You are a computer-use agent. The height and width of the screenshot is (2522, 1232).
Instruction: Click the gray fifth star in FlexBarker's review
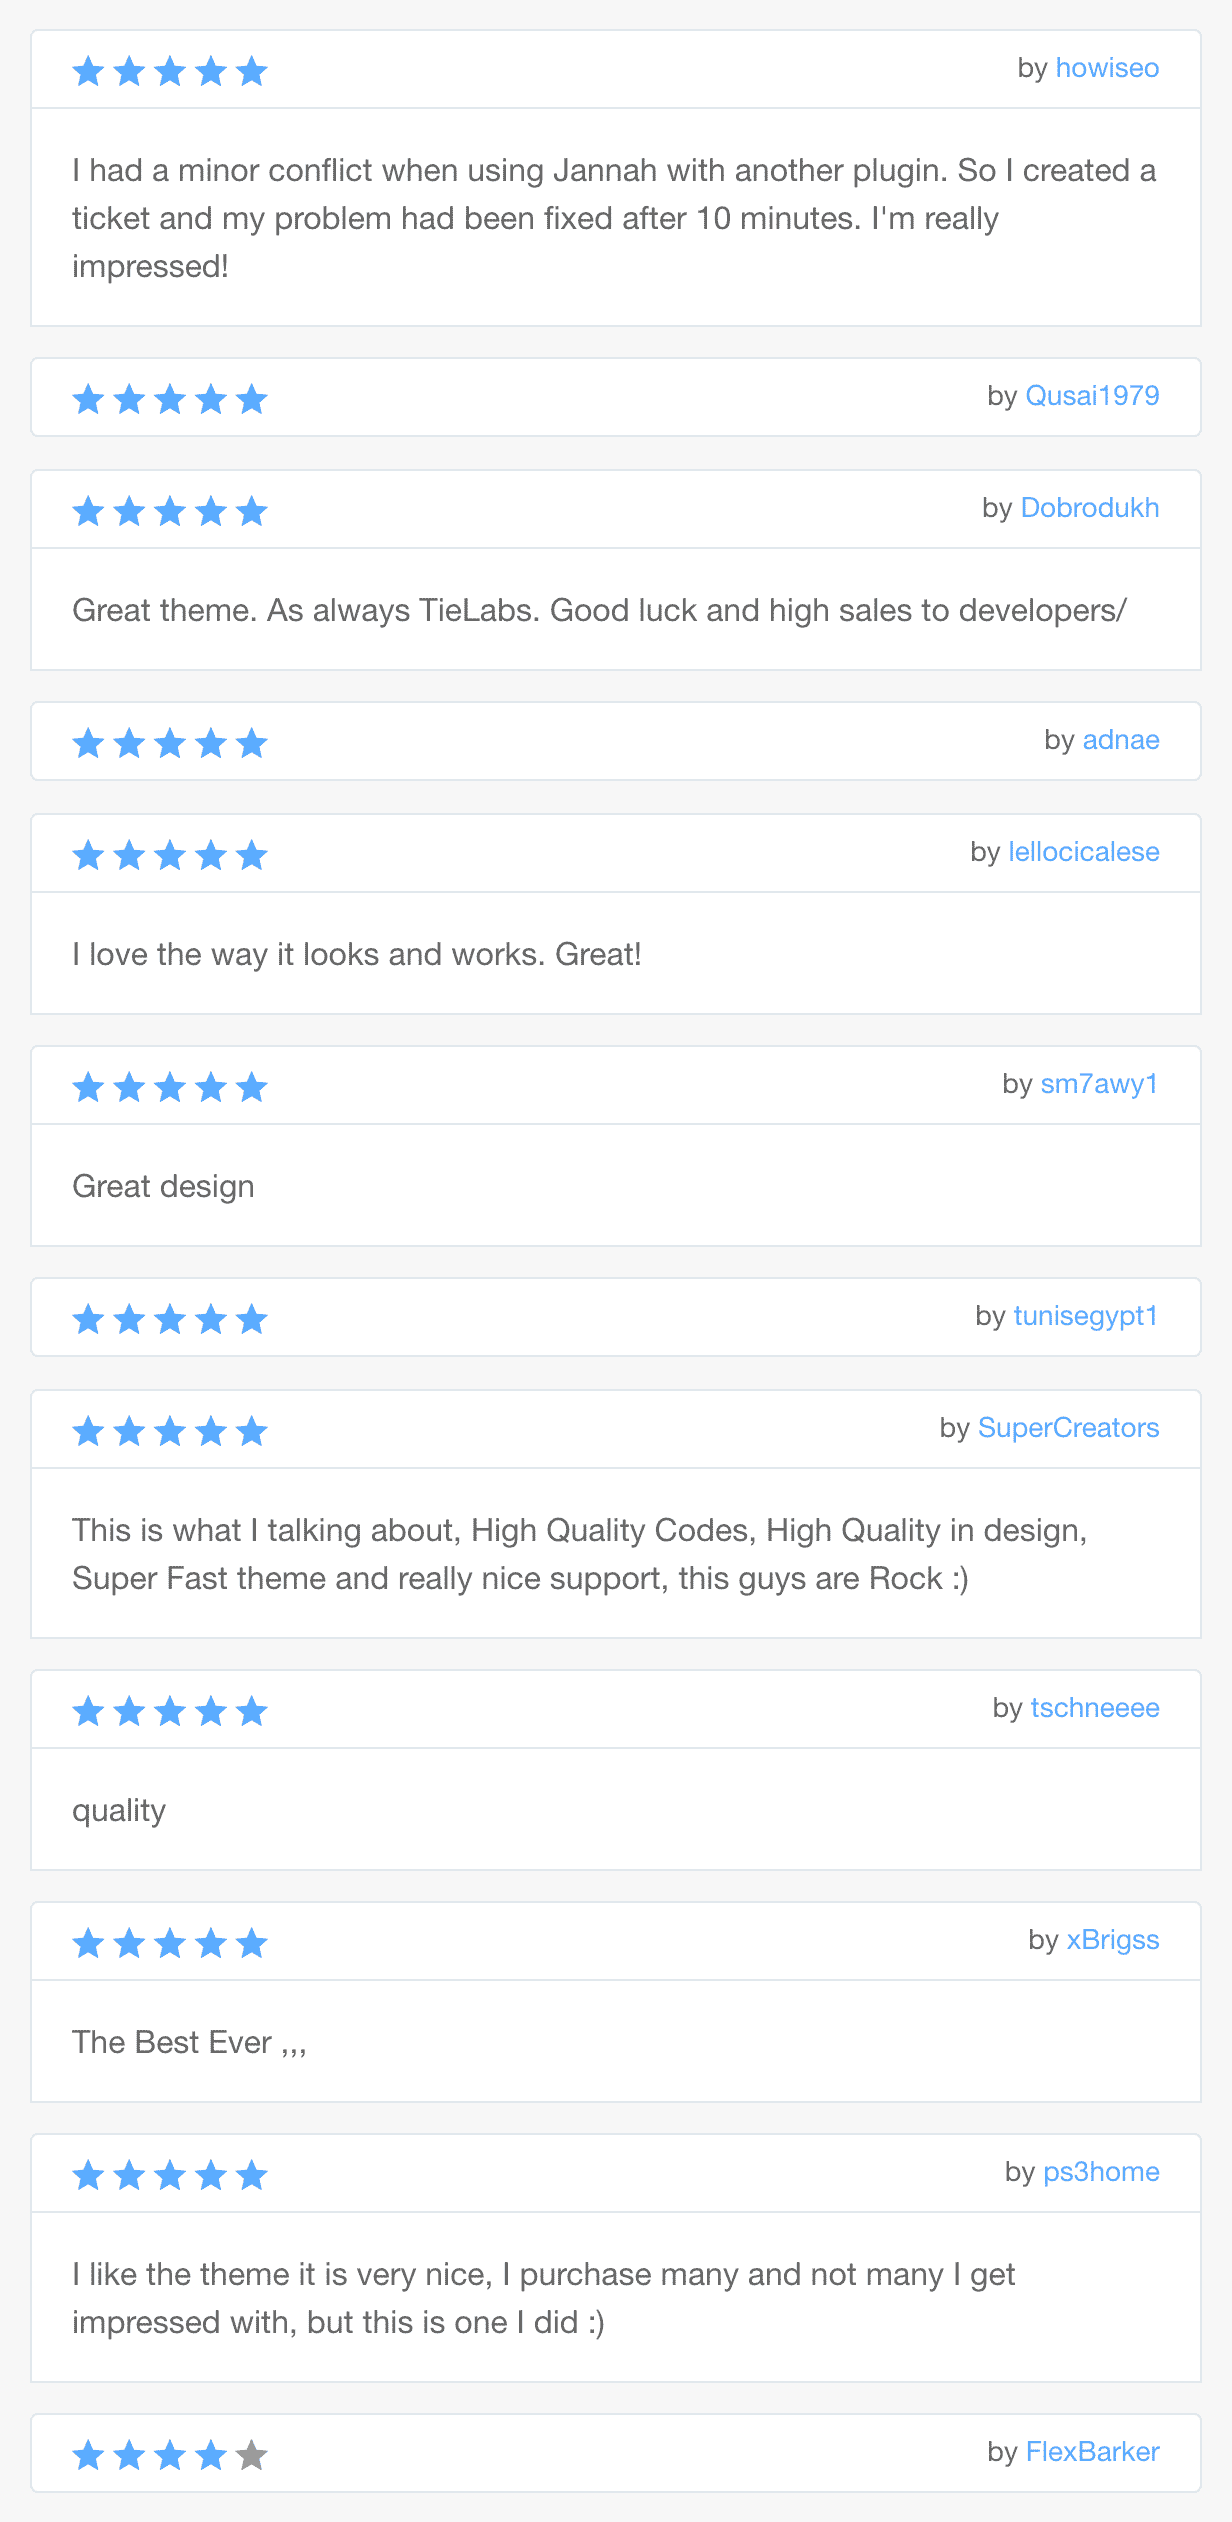tap(252, 2455)
